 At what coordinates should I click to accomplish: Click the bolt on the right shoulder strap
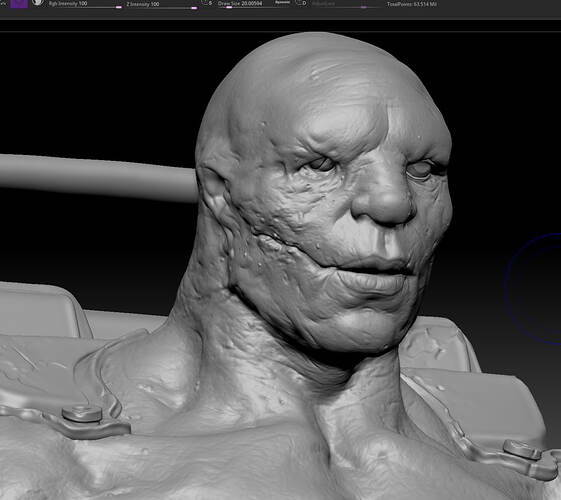coord(522,449)
